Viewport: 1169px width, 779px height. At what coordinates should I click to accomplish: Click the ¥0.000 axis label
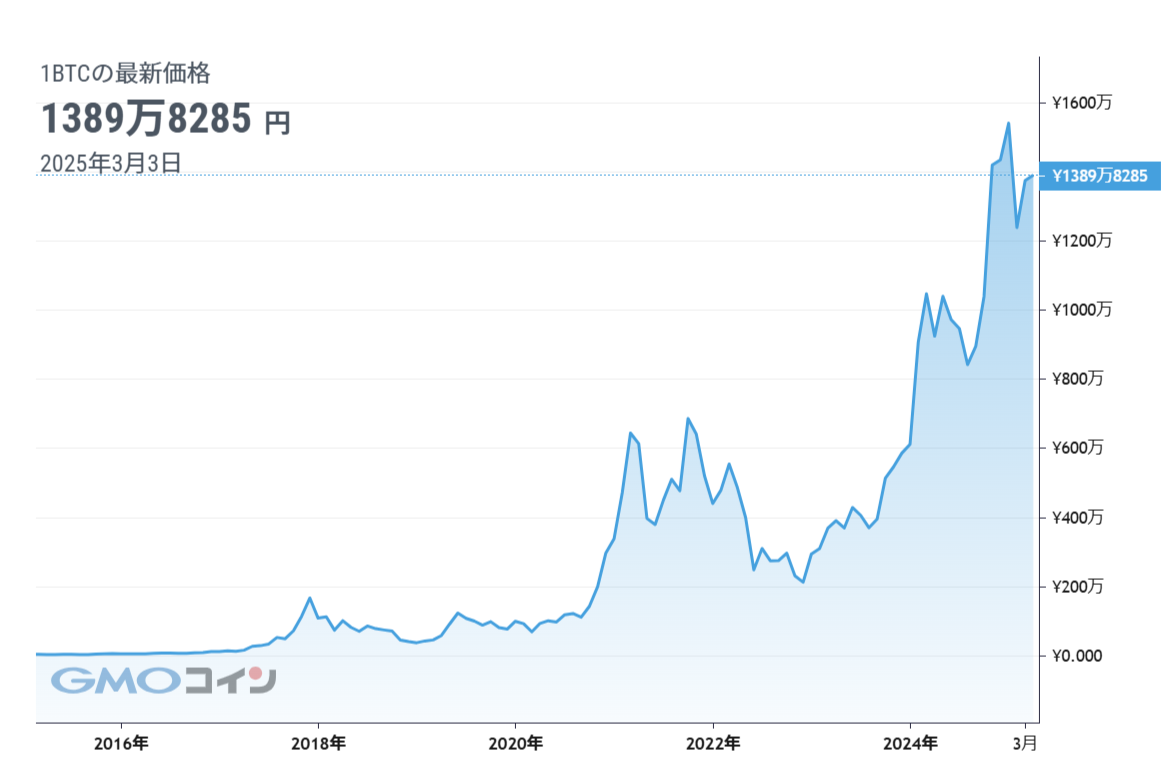[1077, 656]
